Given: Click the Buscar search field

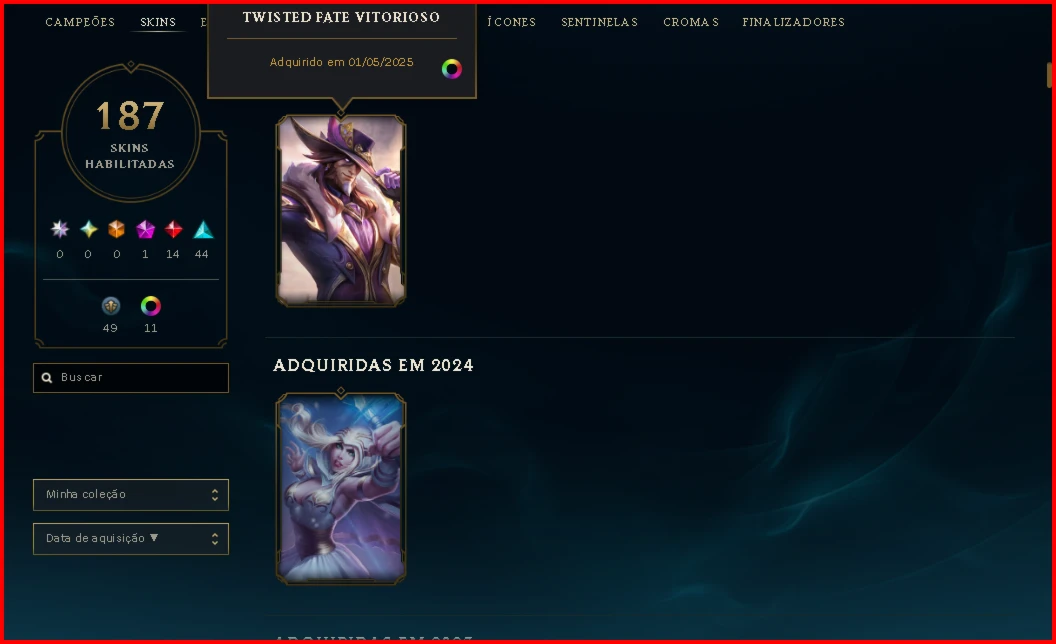Looking at the screenshot, I should coord(131,378).
